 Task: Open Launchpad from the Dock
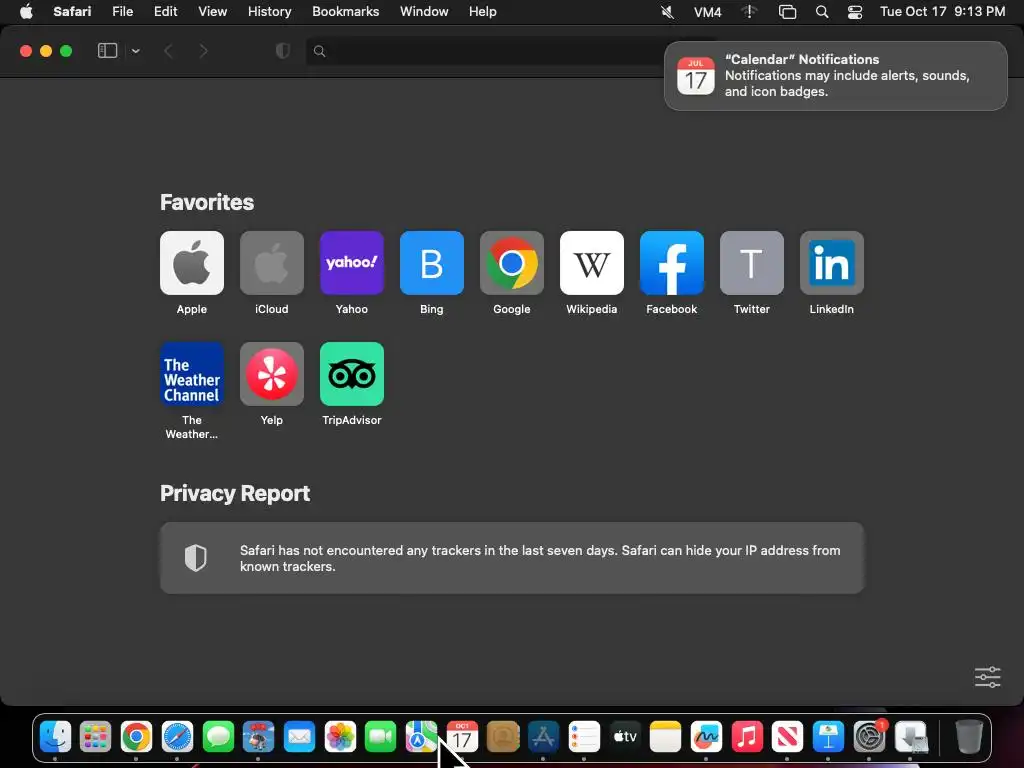click(x=95, y=737)
